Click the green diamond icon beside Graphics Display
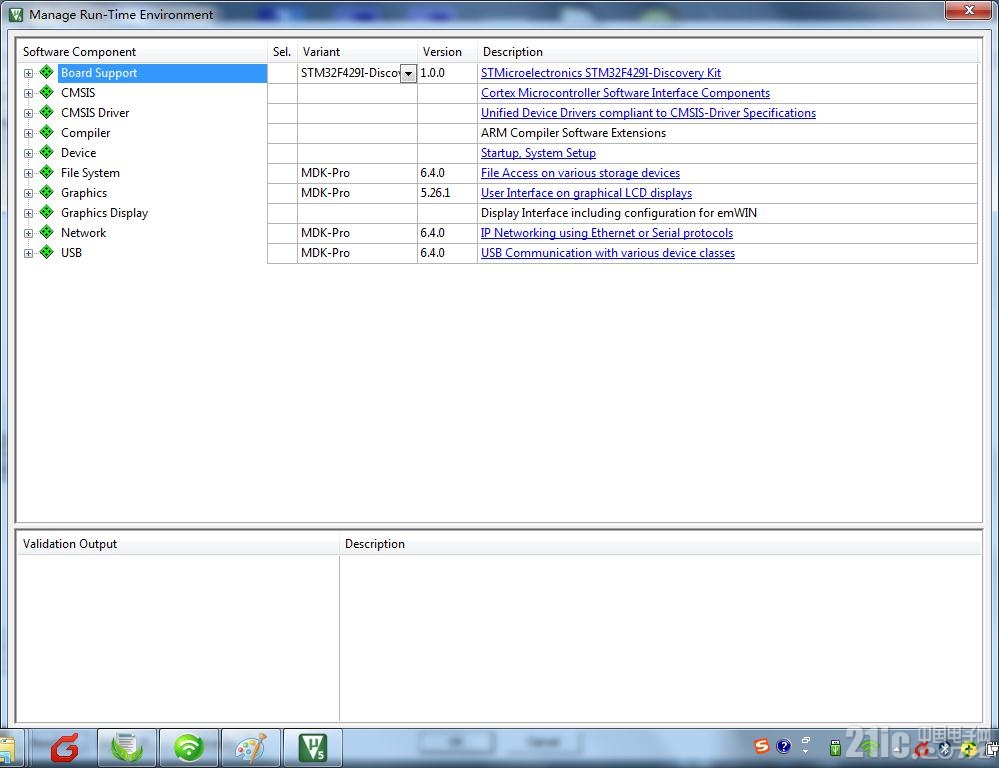 47,212
